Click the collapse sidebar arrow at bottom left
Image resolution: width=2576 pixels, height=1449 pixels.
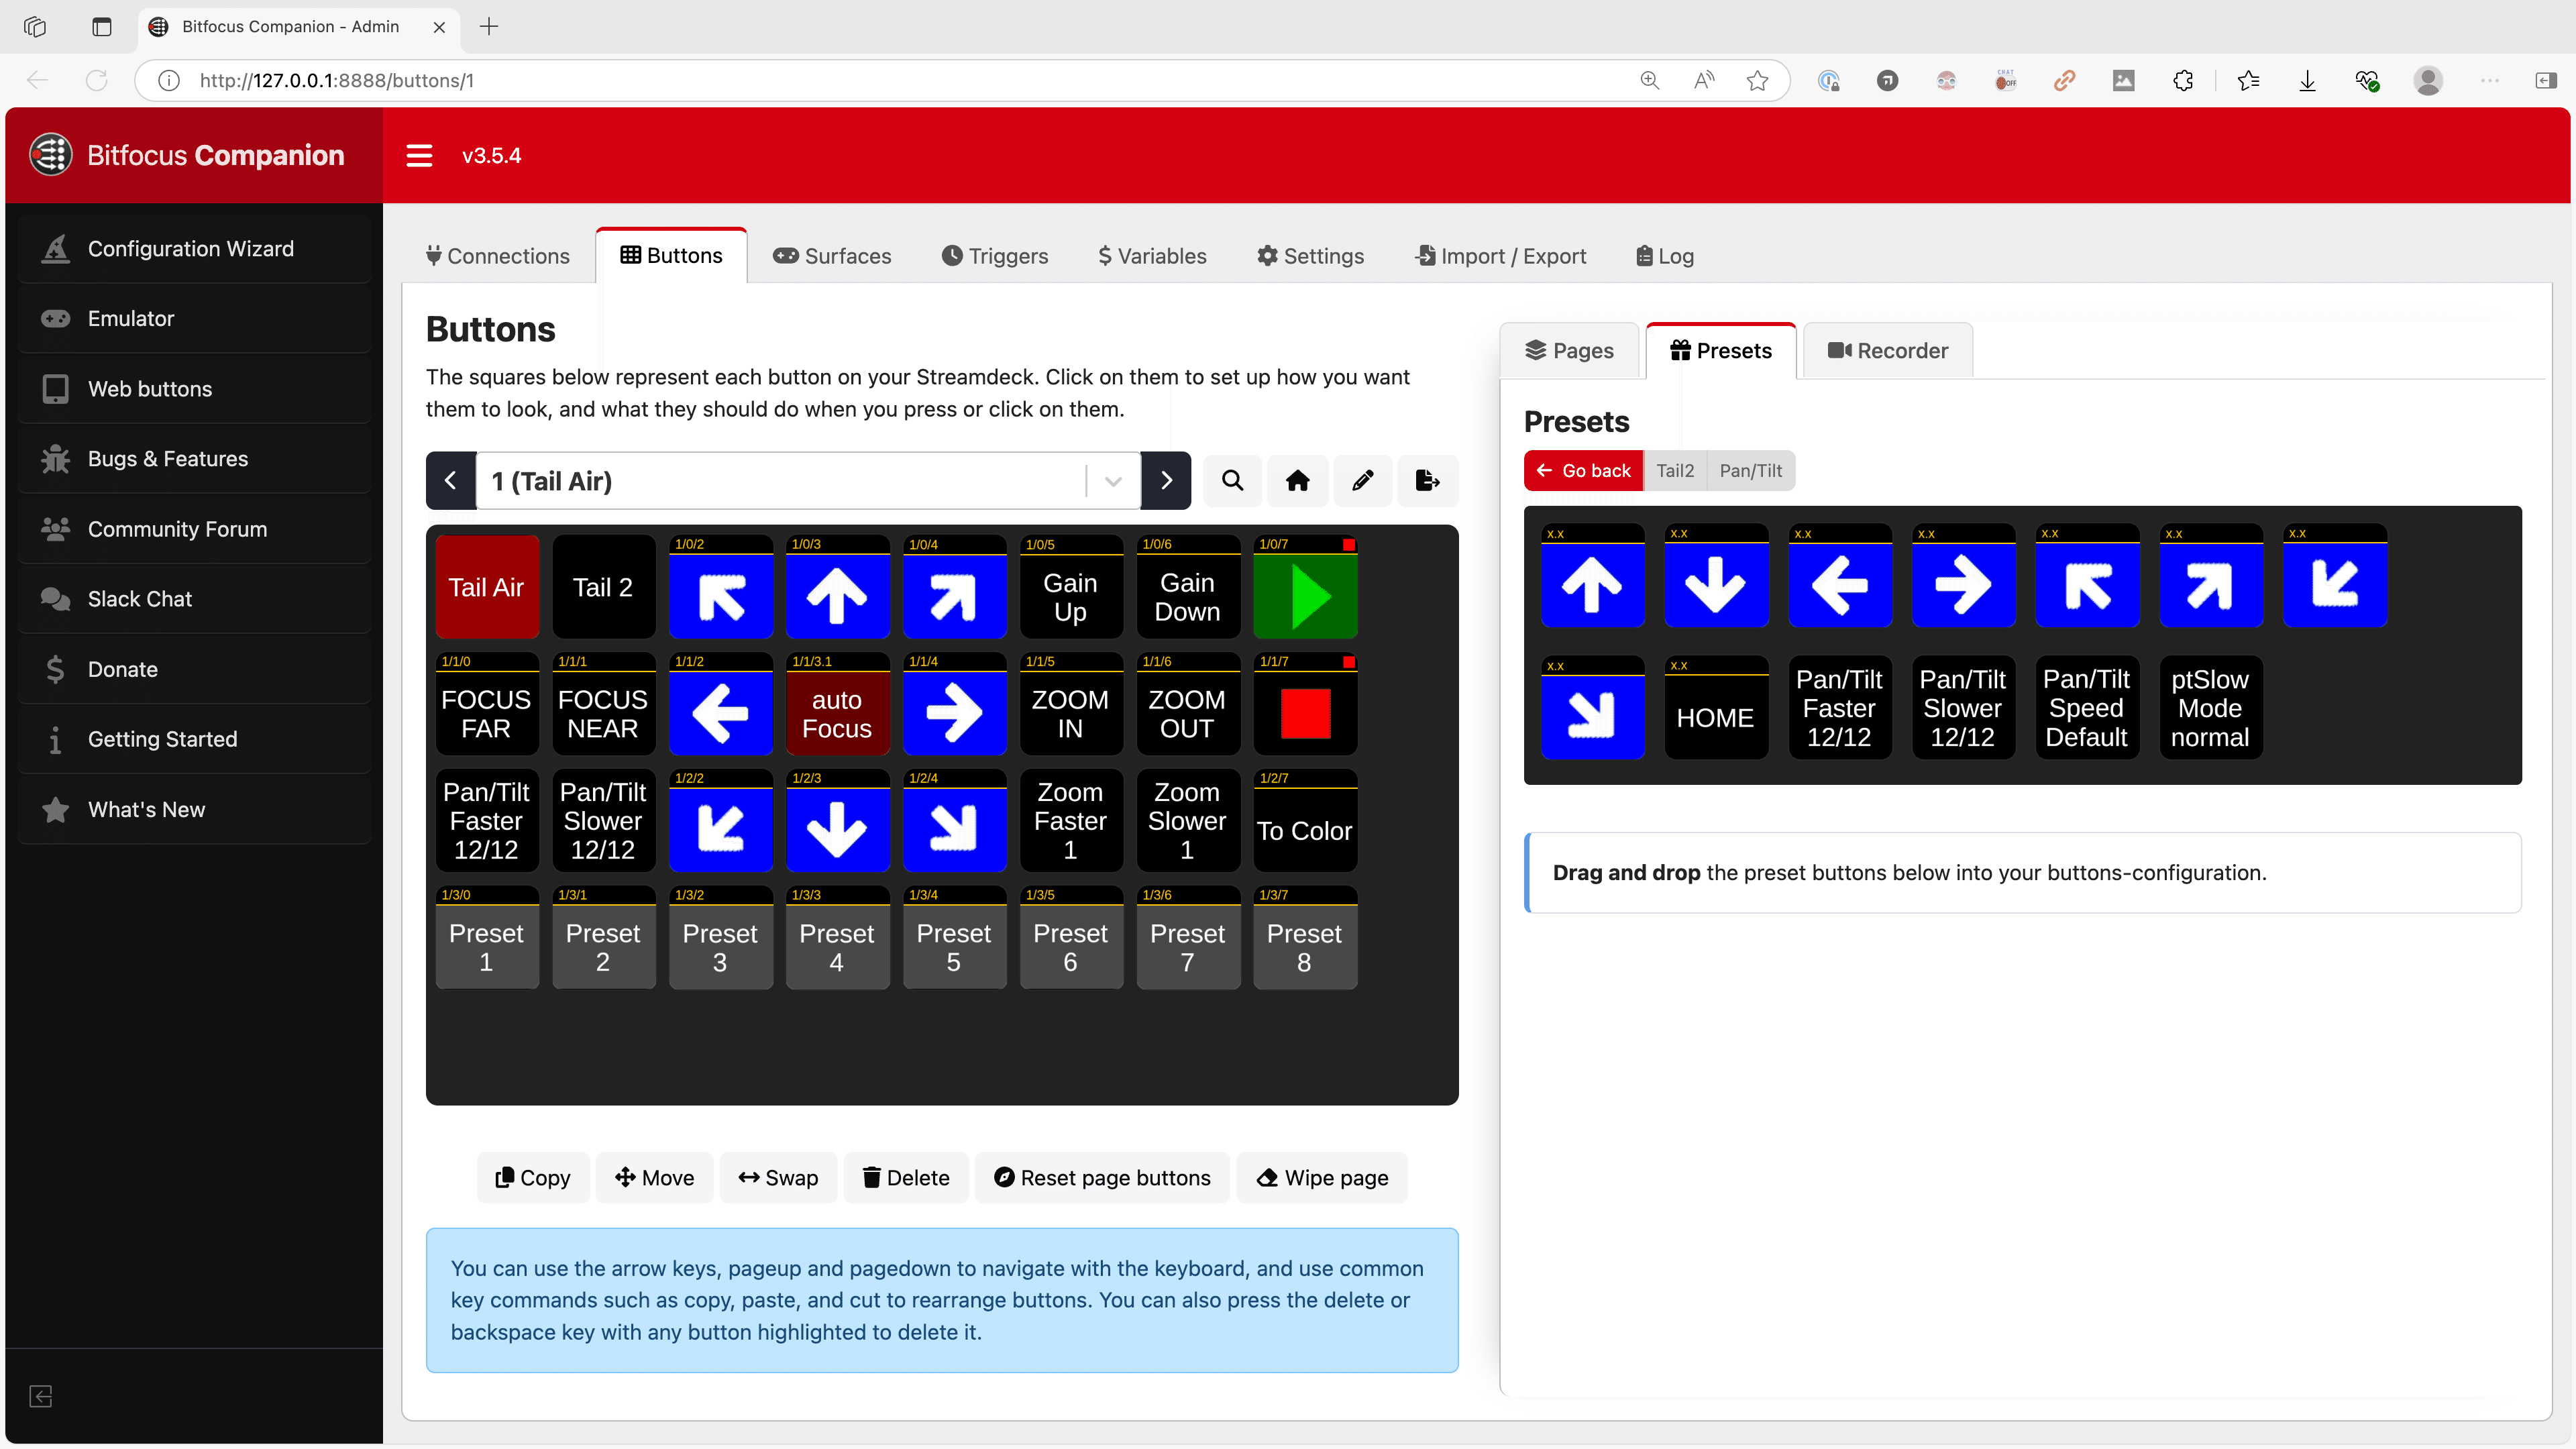pos(41,1396)
